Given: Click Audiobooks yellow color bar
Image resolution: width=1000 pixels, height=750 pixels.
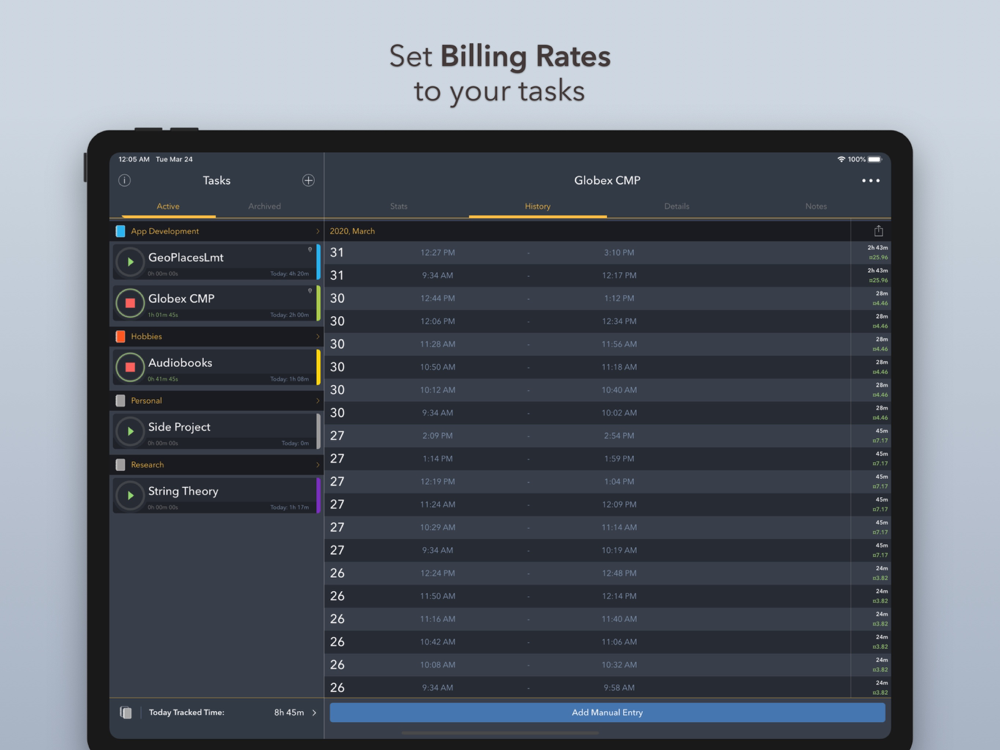Looking at the screenshot, I should 318,367.
